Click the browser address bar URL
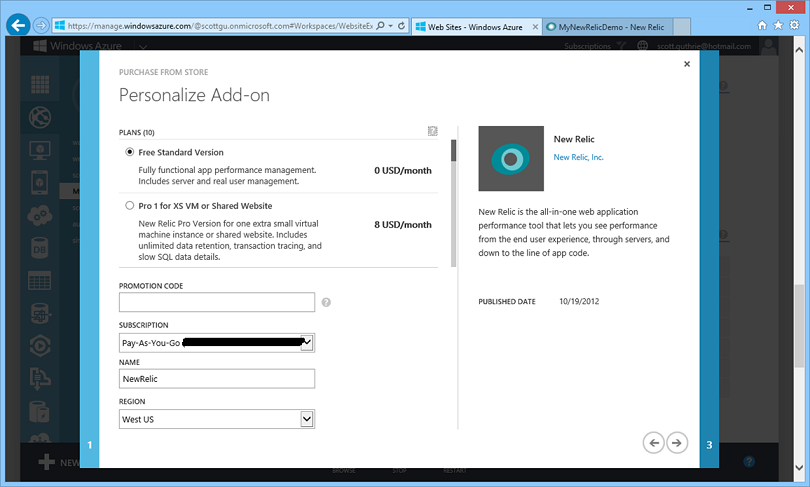Viewport: 810px width, 487px height. (220, 26)
